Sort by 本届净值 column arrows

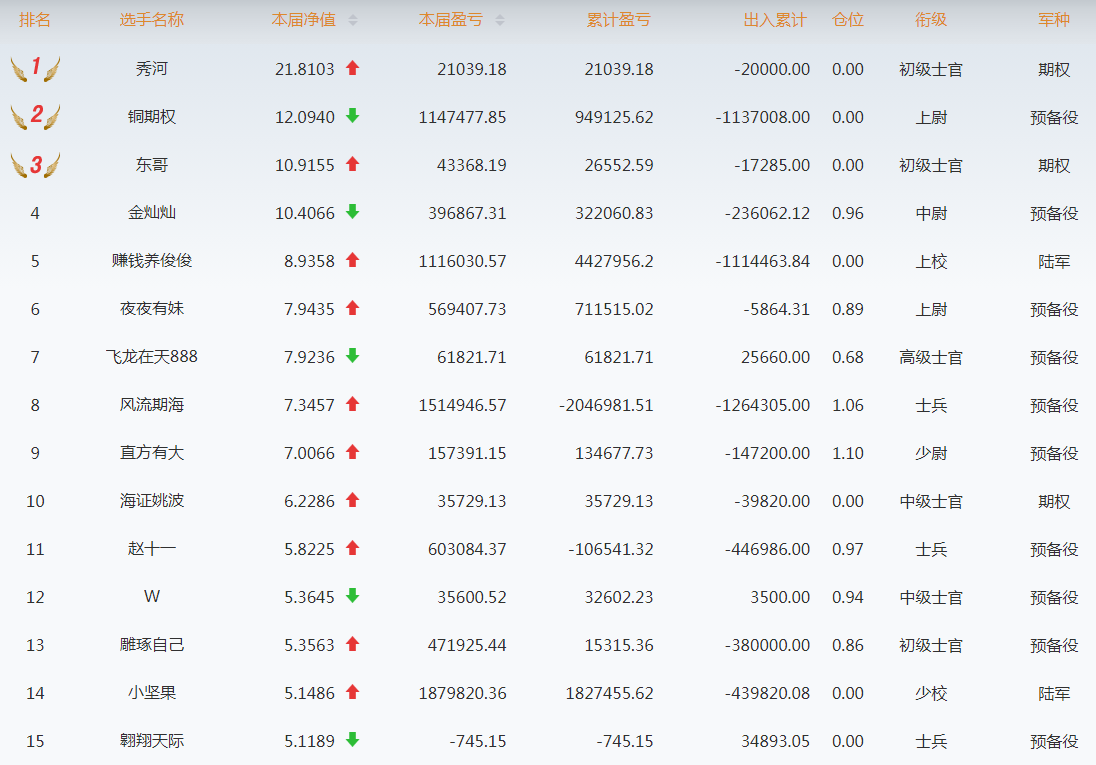(x=353, y=20)
